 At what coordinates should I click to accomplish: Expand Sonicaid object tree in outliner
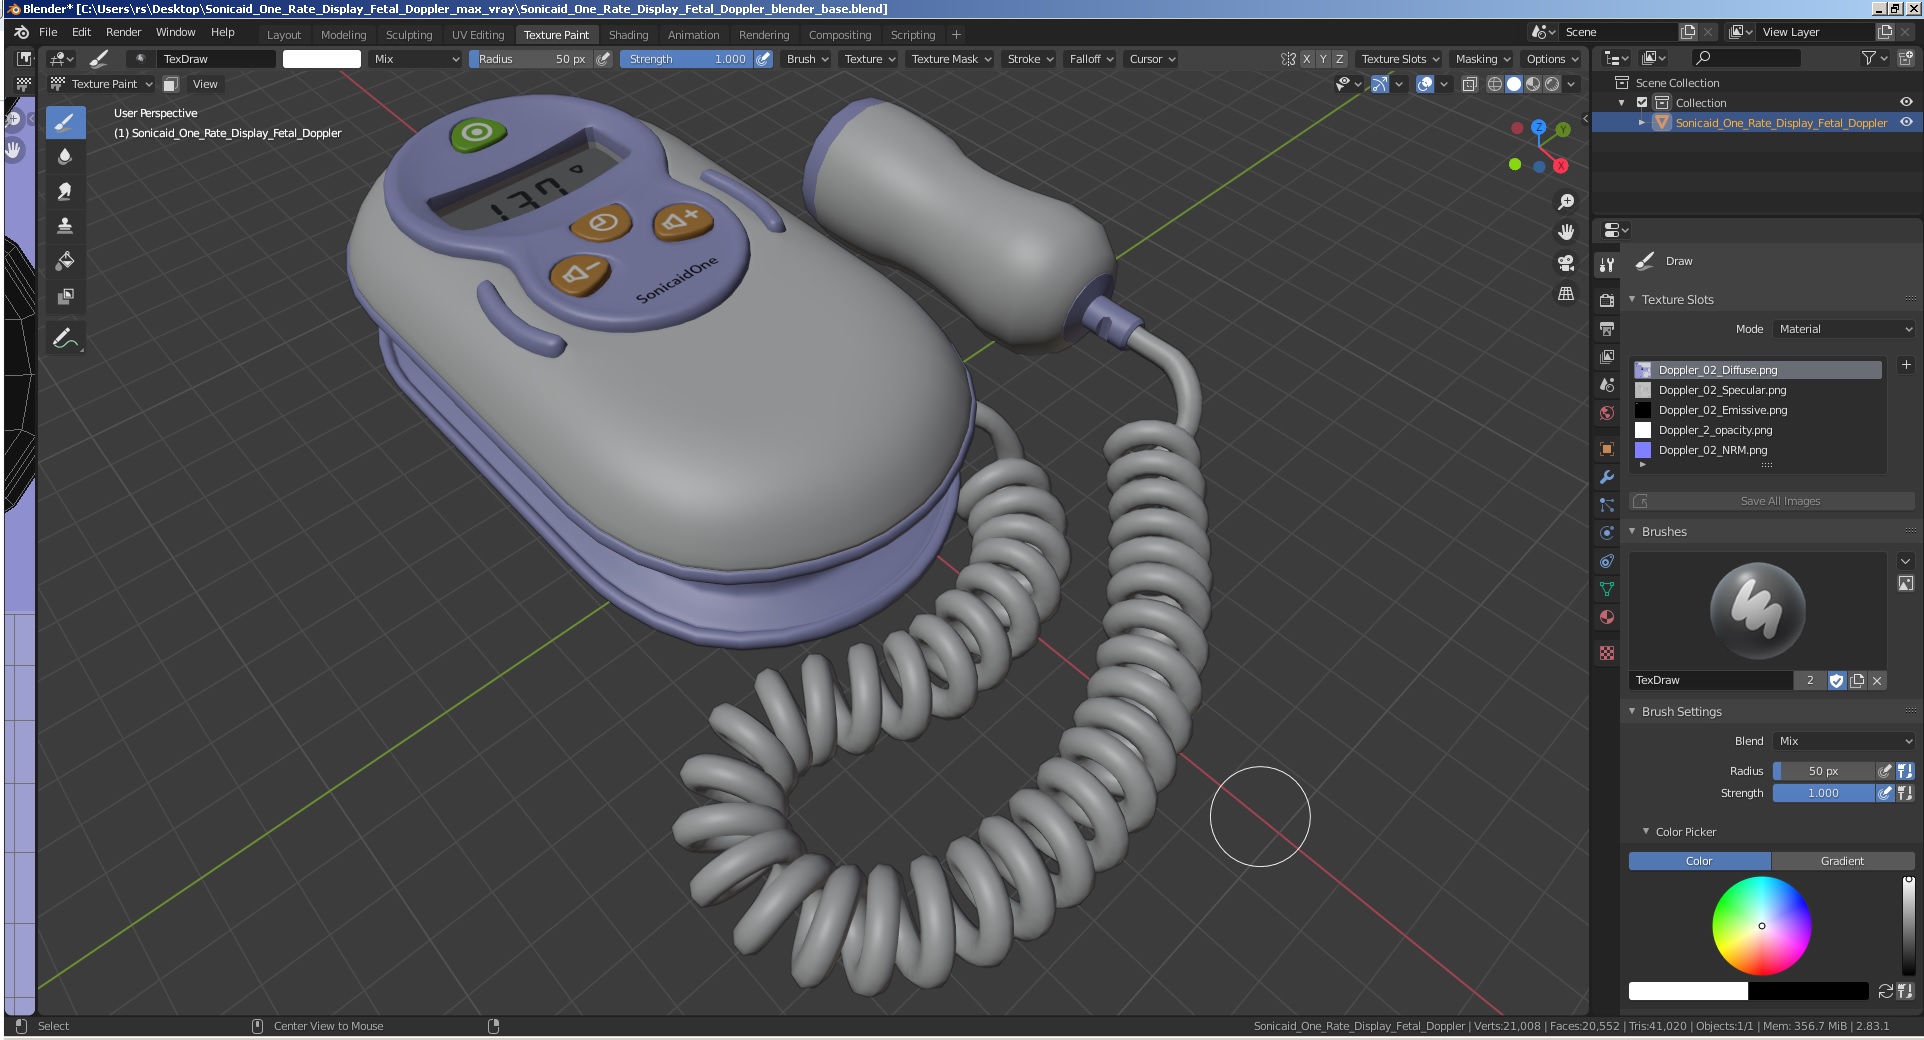pos(1641,122)
